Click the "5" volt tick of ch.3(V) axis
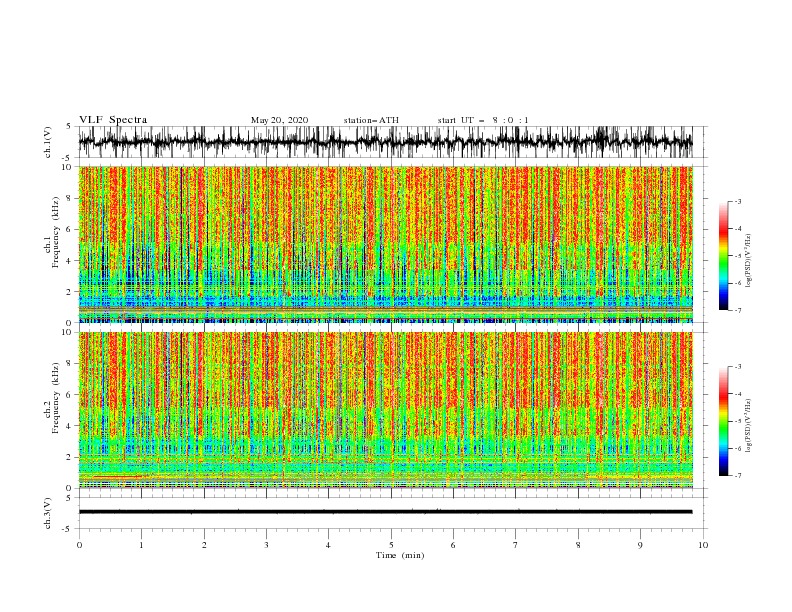 [69, 498]
